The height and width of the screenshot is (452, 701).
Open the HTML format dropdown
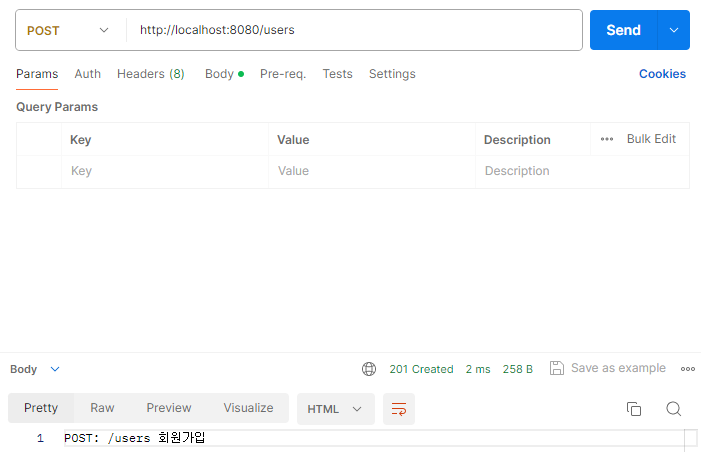(336, 409)
